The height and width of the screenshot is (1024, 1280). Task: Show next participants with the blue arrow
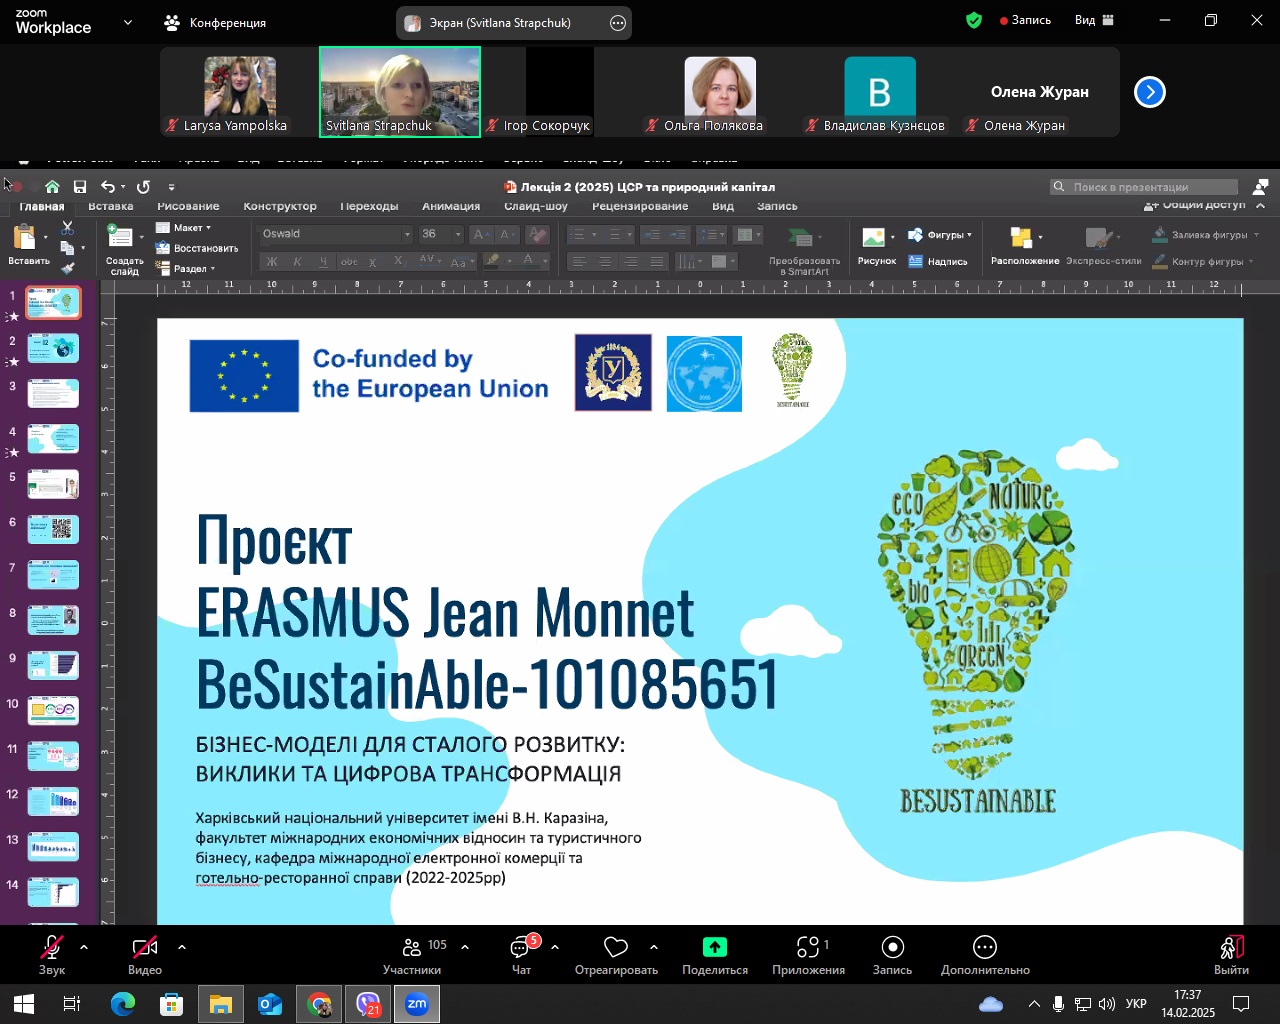[x=1150, y=92]
